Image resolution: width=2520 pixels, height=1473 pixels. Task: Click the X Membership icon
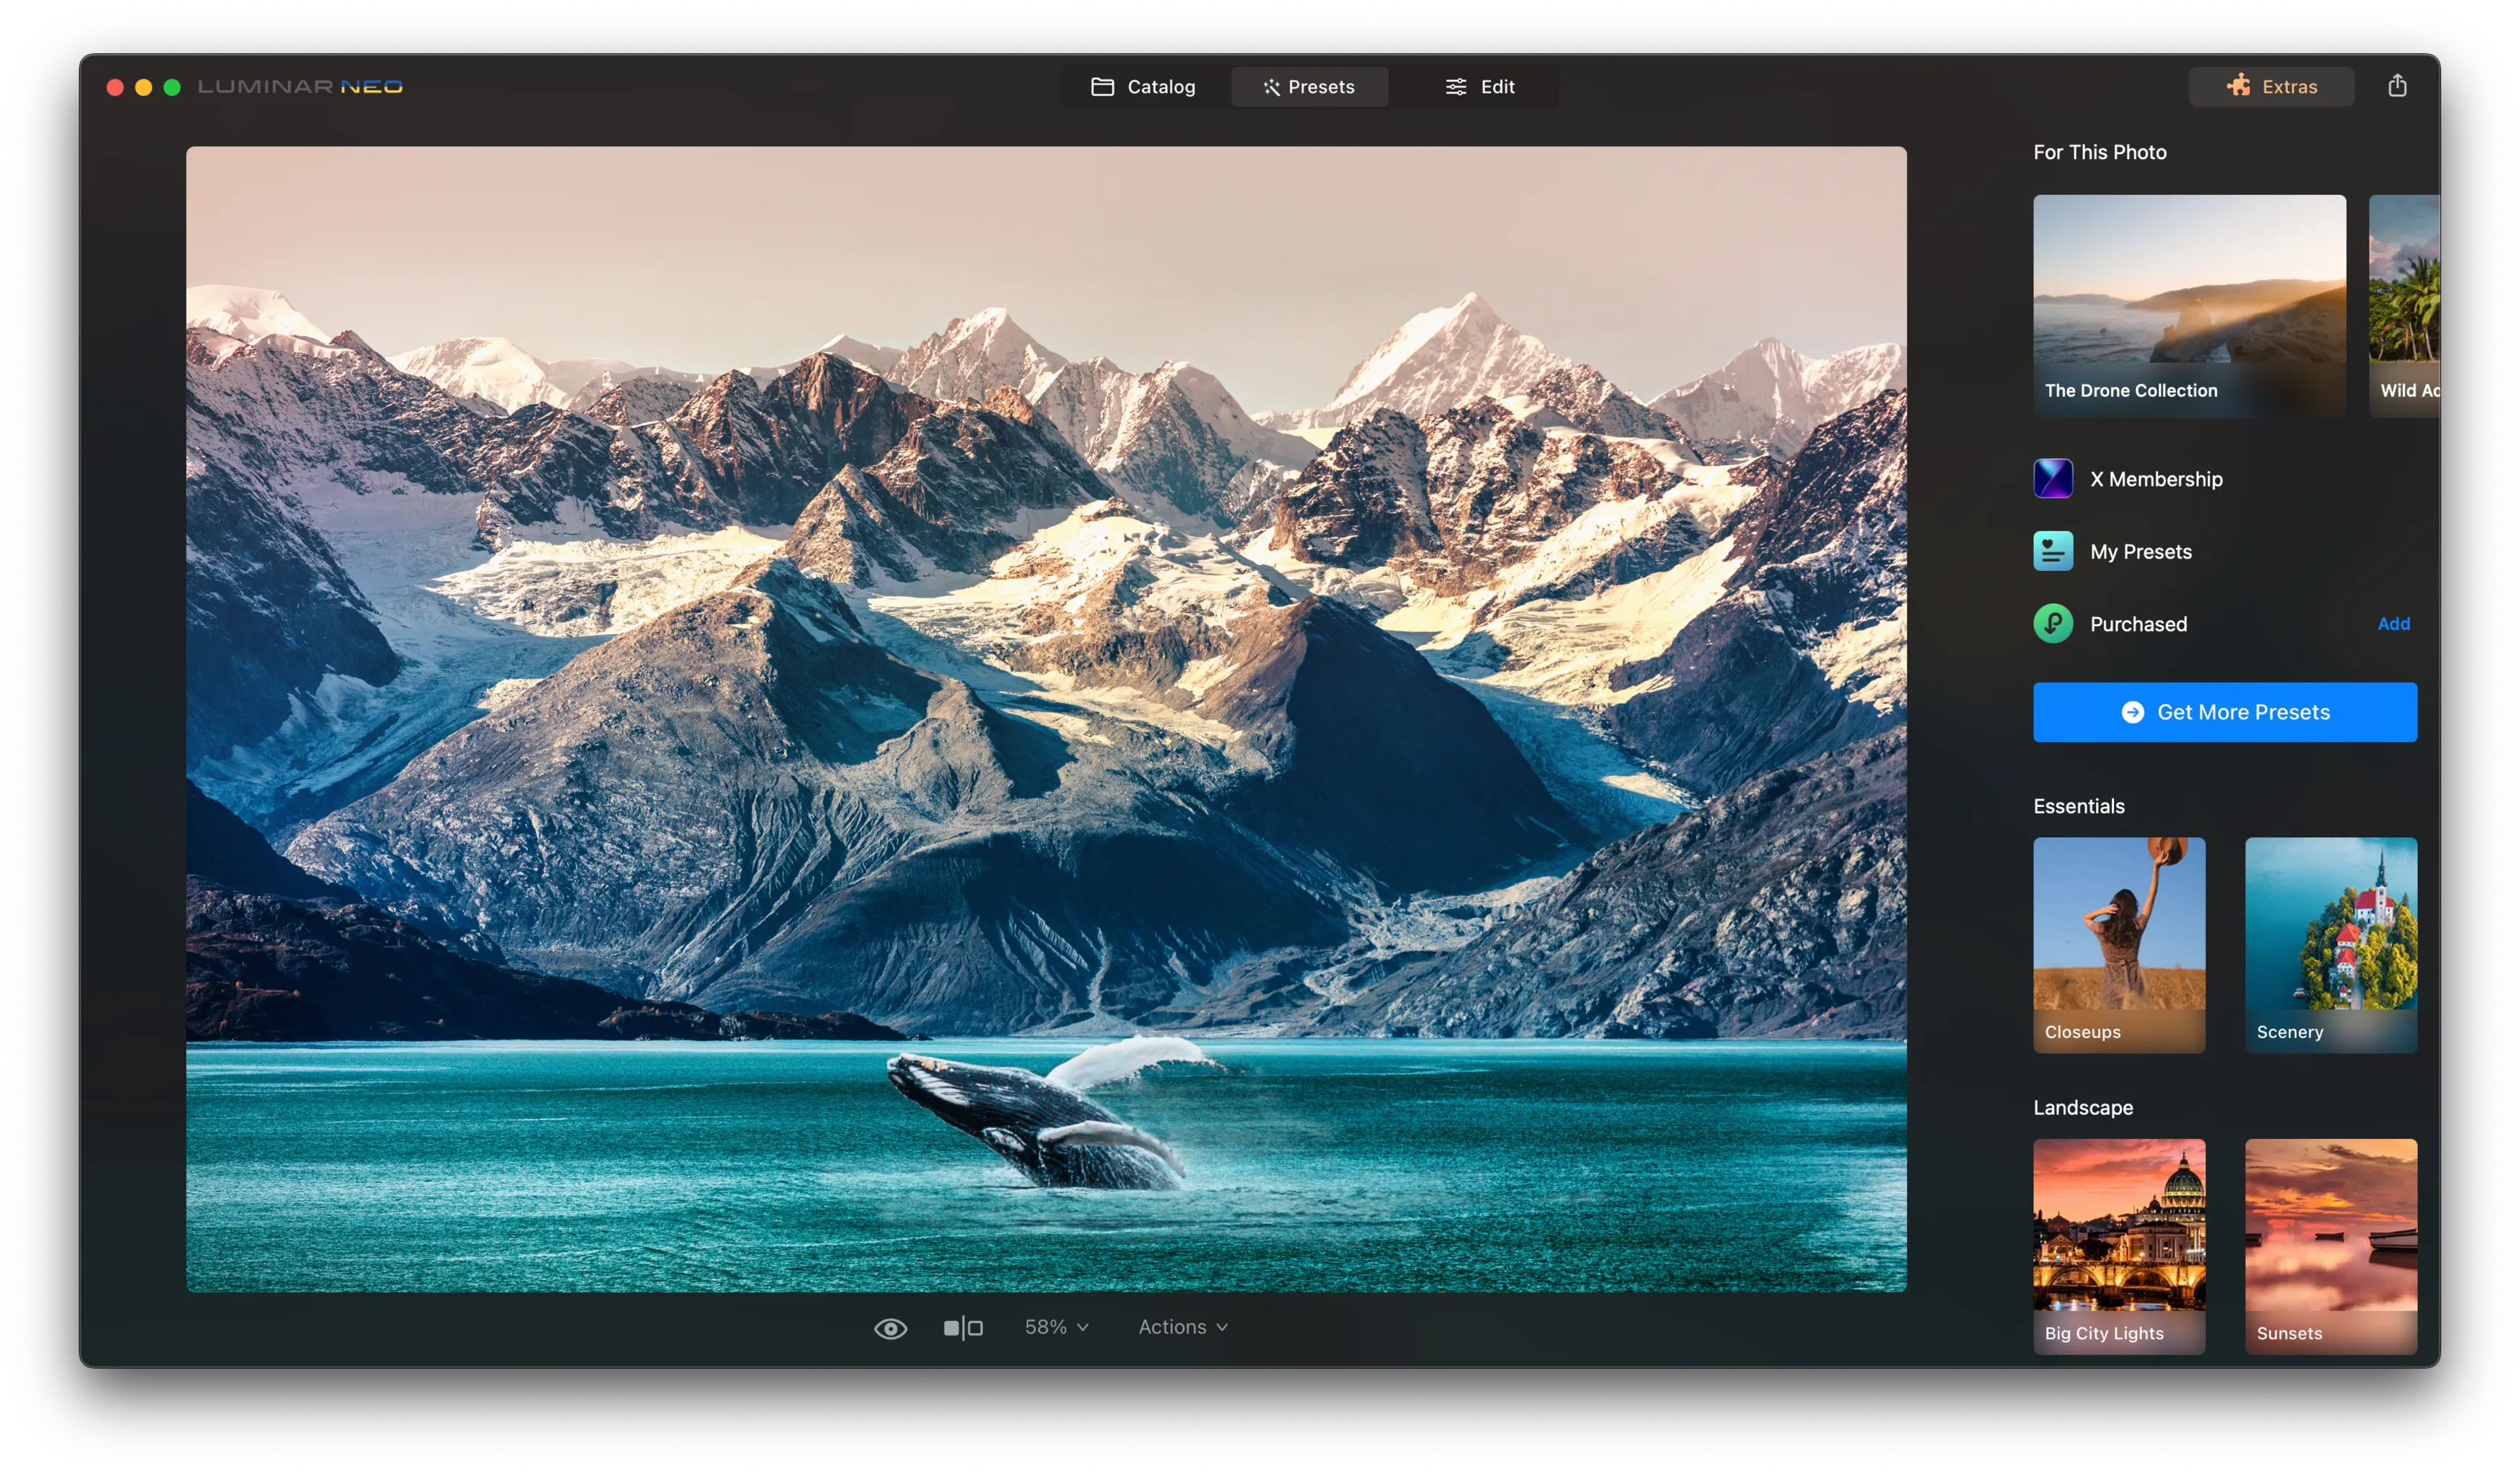point(2053,479)
